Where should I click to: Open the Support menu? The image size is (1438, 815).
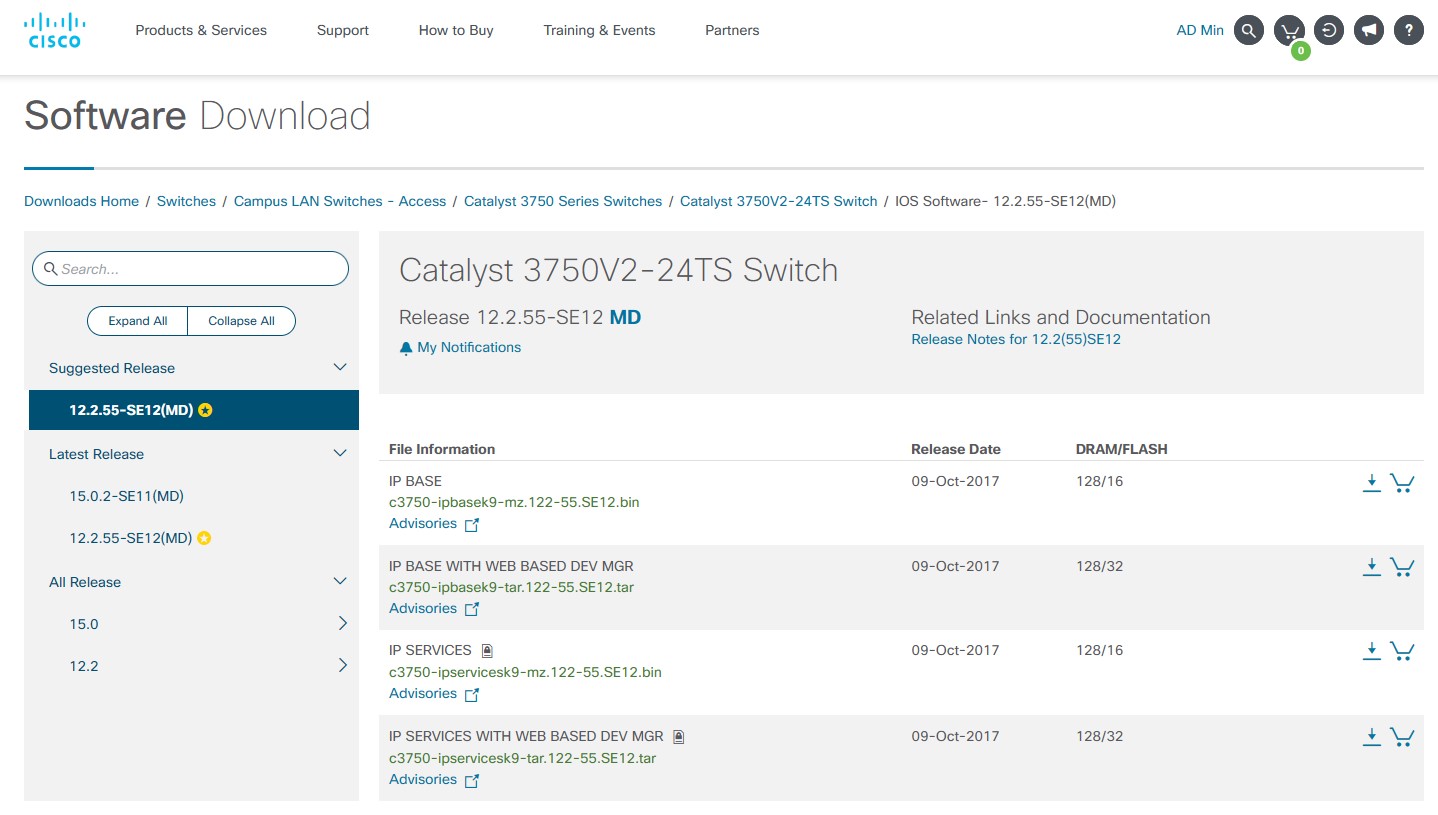[x=343, y=30]
